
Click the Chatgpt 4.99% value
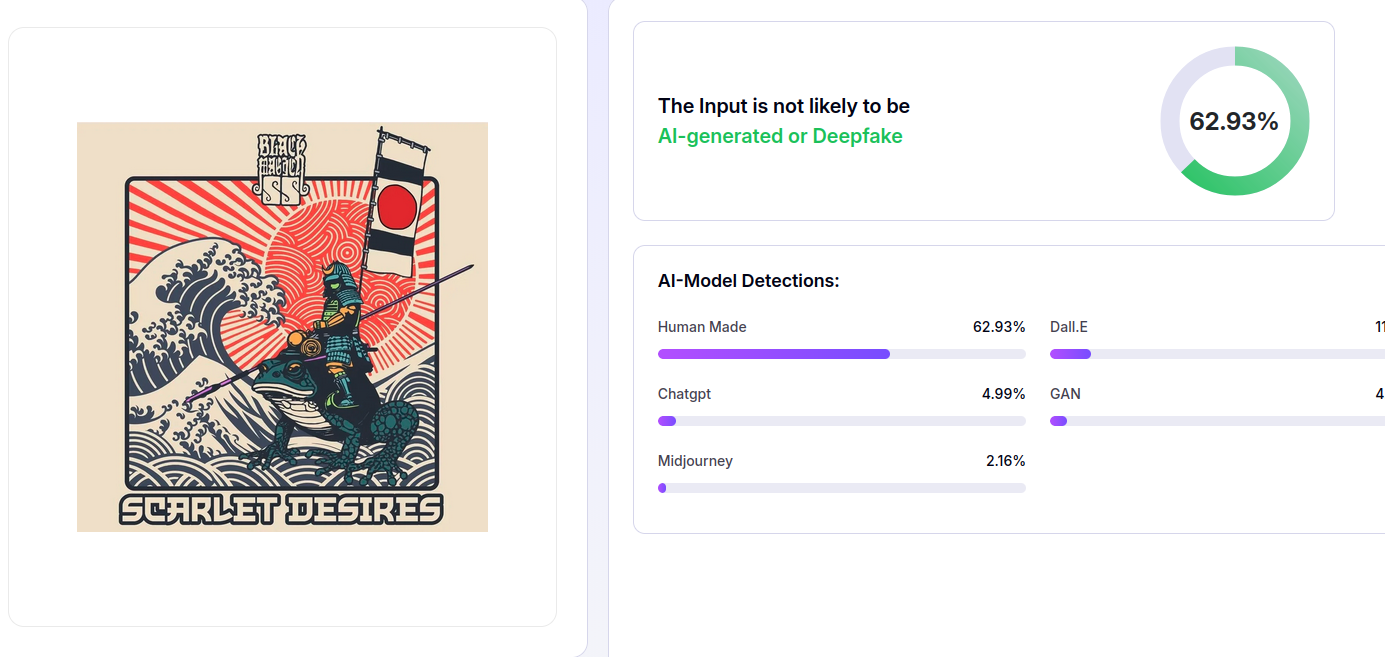click(1003, 394)
